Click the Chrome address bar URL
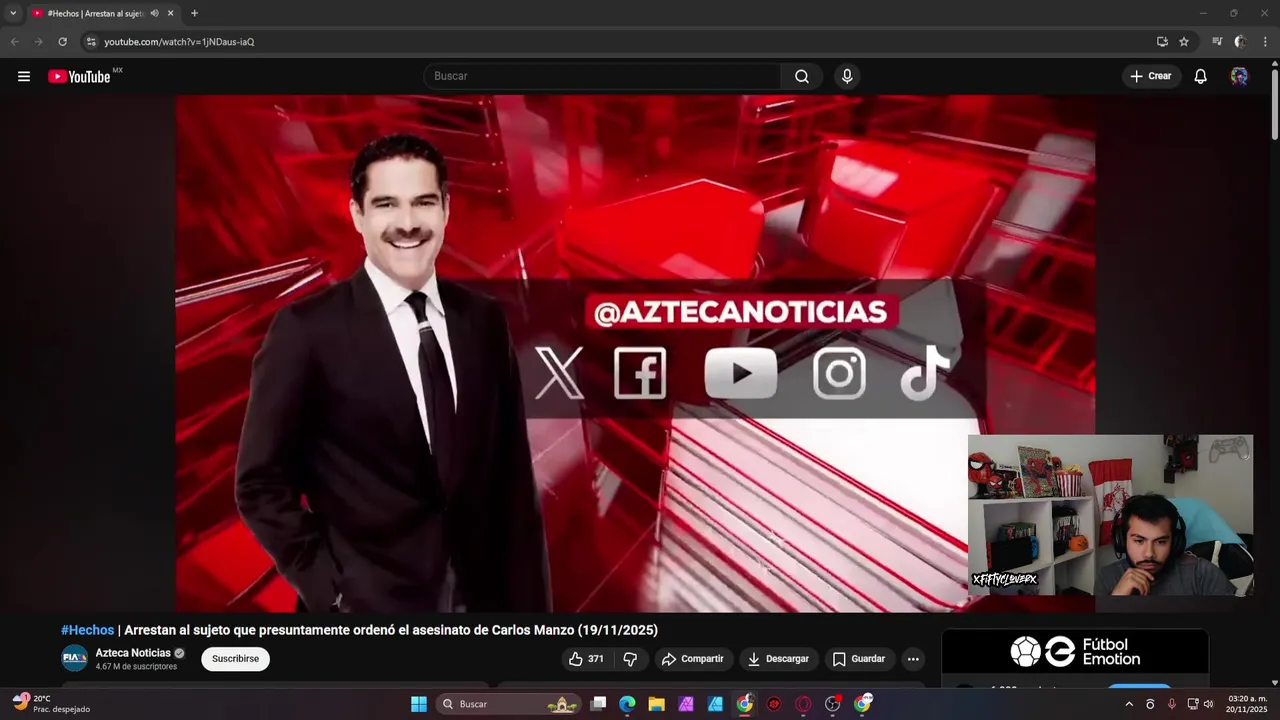 pos(180,42)
